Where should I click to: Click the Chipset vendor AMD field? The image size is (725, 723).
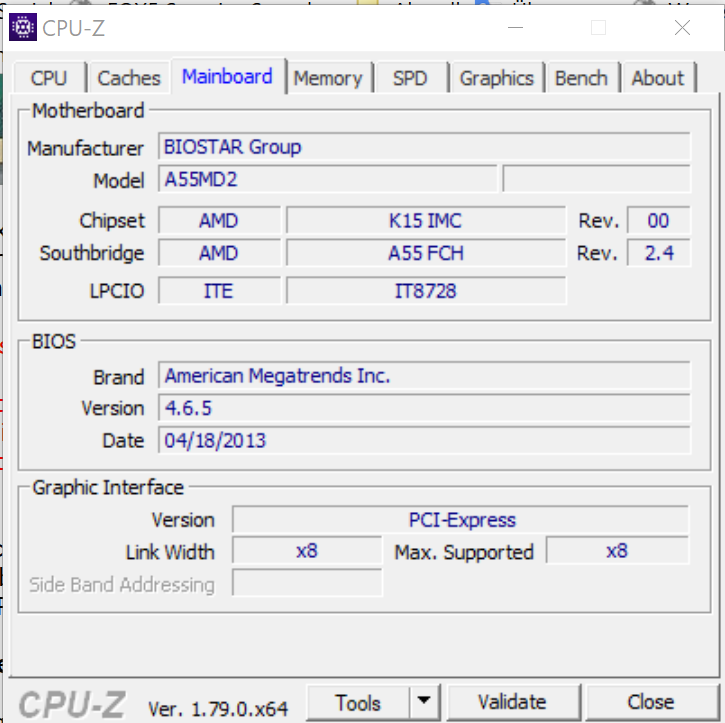tap(219, 221)
